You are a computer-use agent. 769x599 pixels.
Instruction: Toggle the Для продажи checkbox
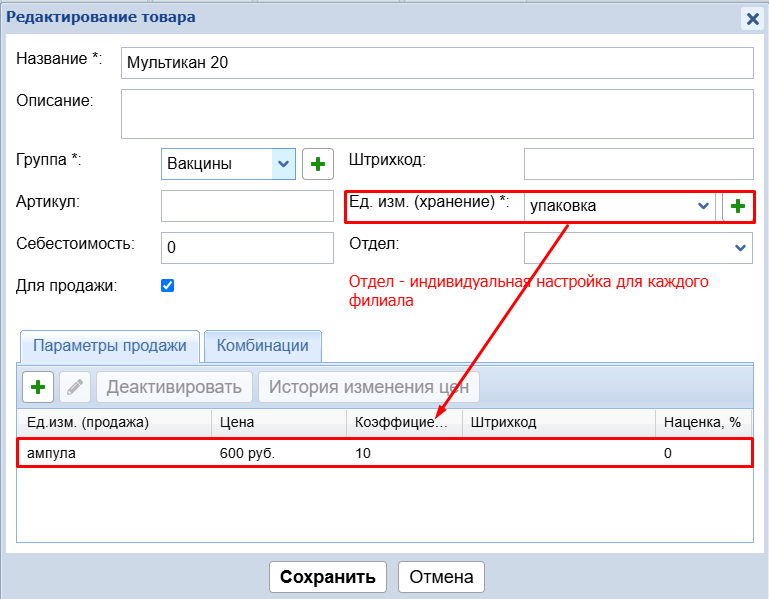coord(168,286)
